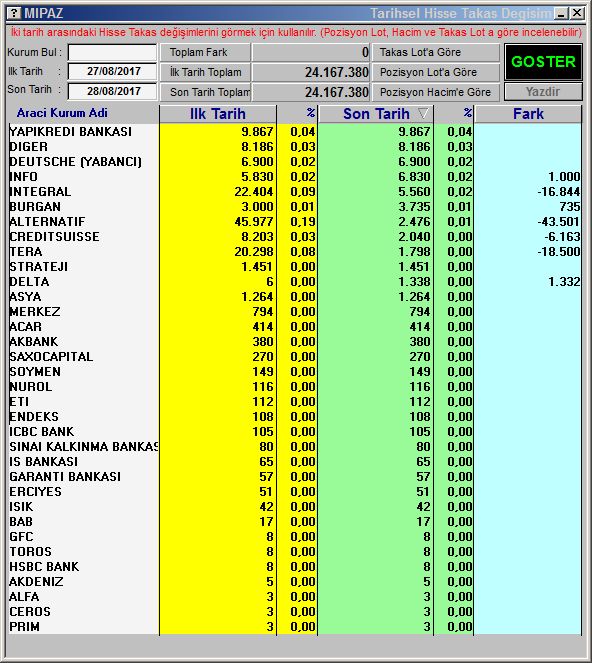Click Araci Kurum Adi column header
592x663 pixels.
62,113
